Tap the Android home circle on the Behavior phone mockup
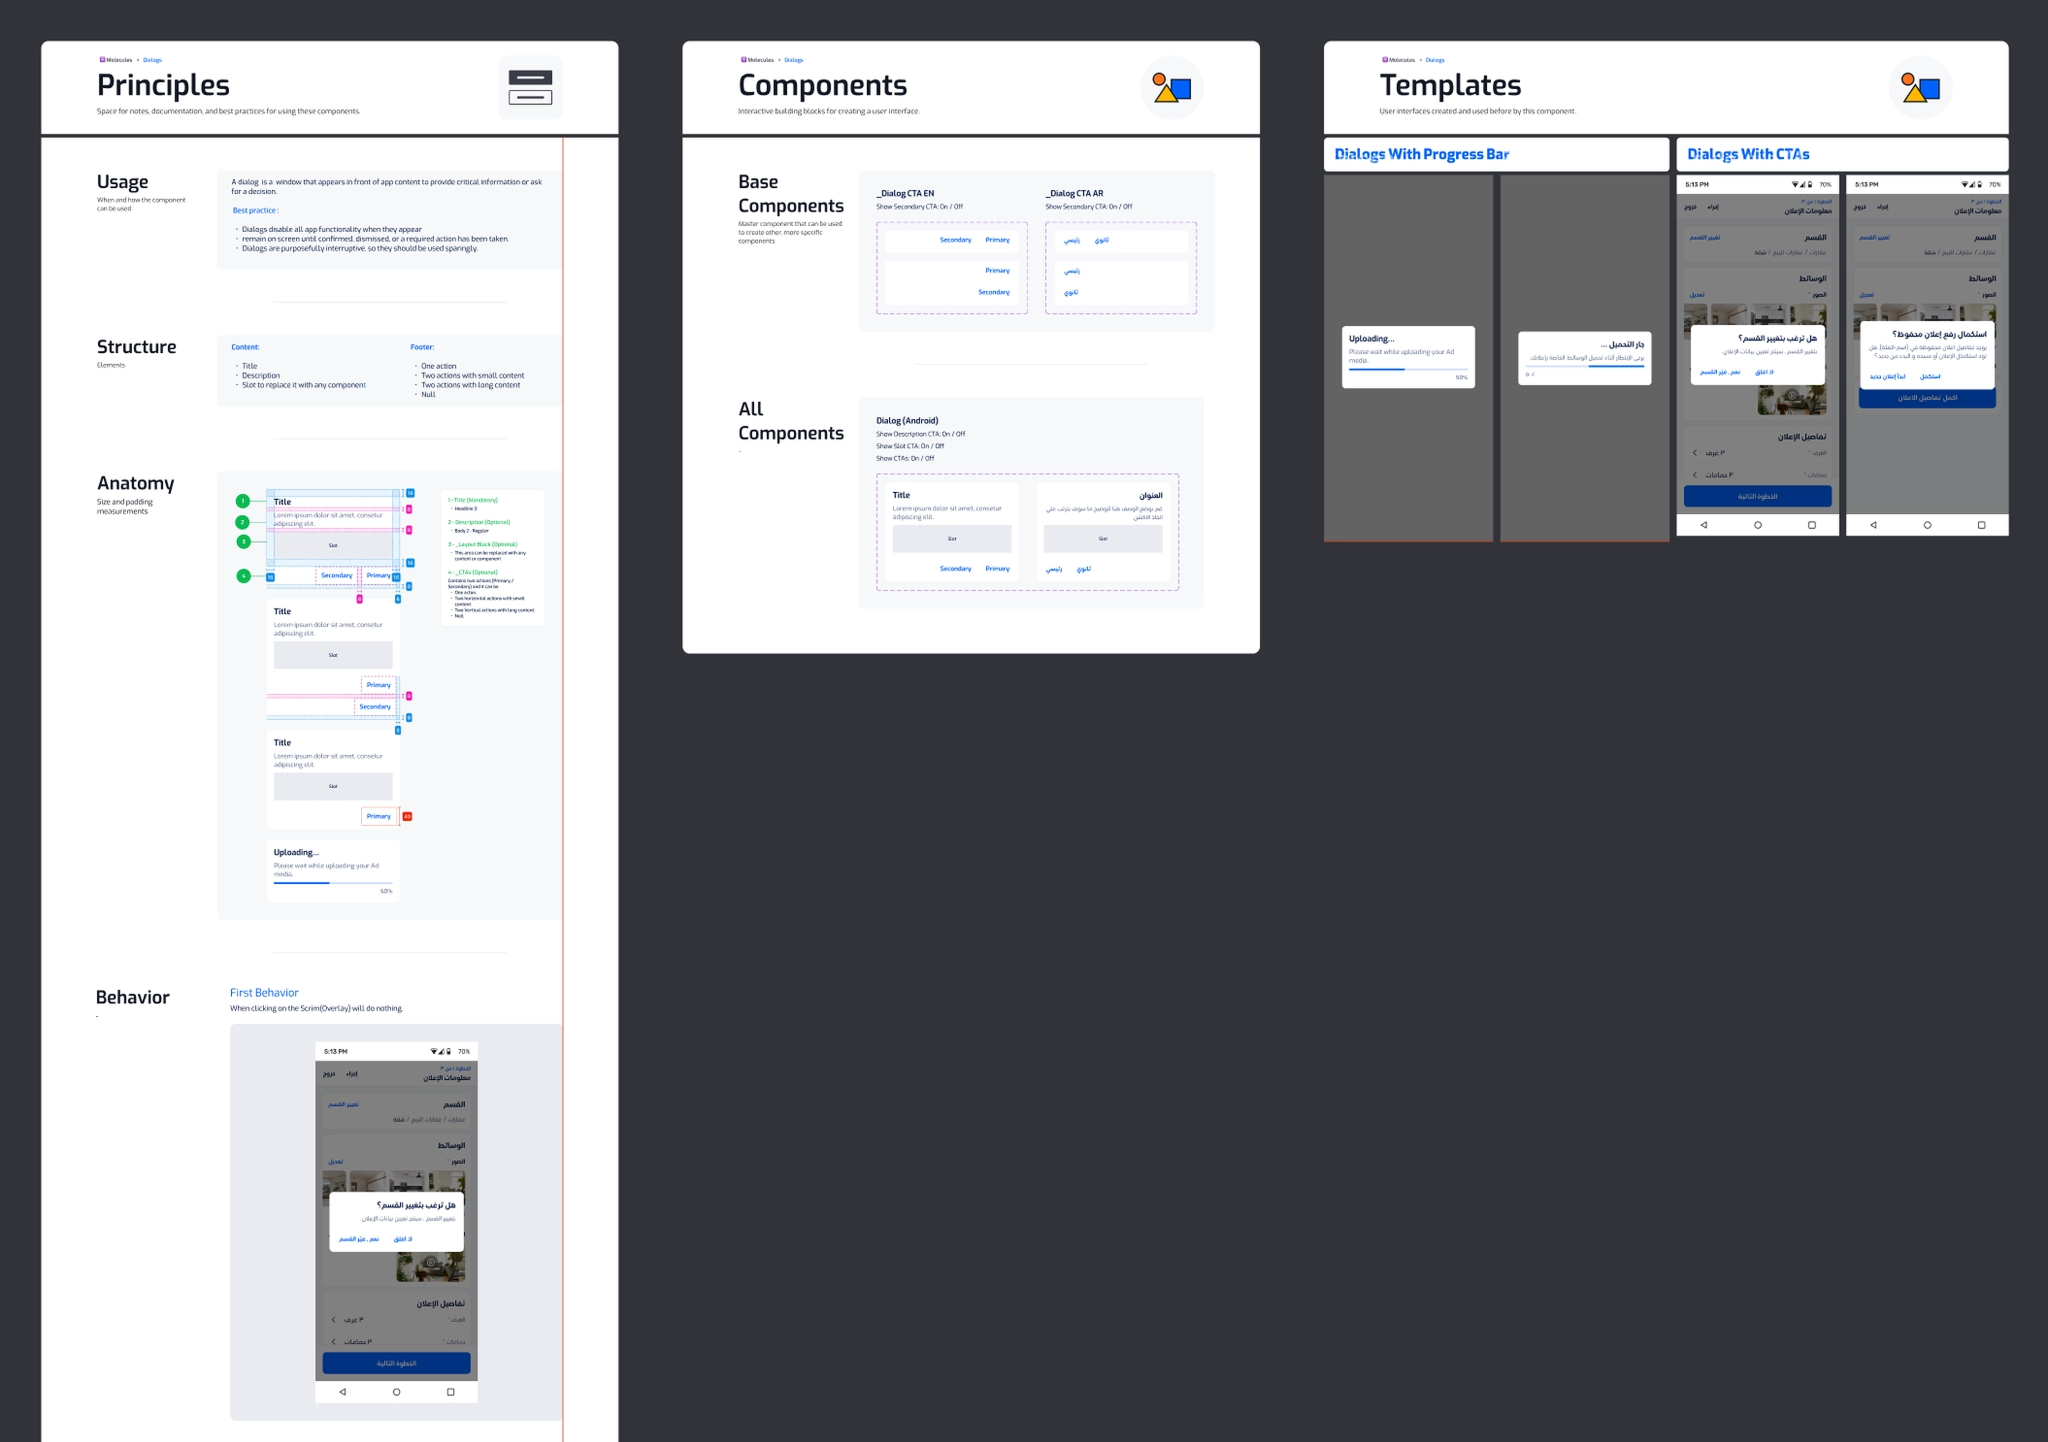The width and height of the screenshot is (2048, 1442). pyautogui.click(x=396, y=1391)
